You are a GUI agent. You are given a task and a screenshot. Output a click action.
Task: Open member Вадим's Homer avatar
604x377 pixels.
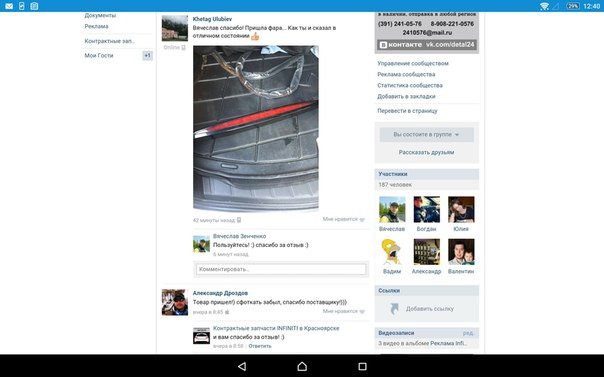[x=392, y=252]
